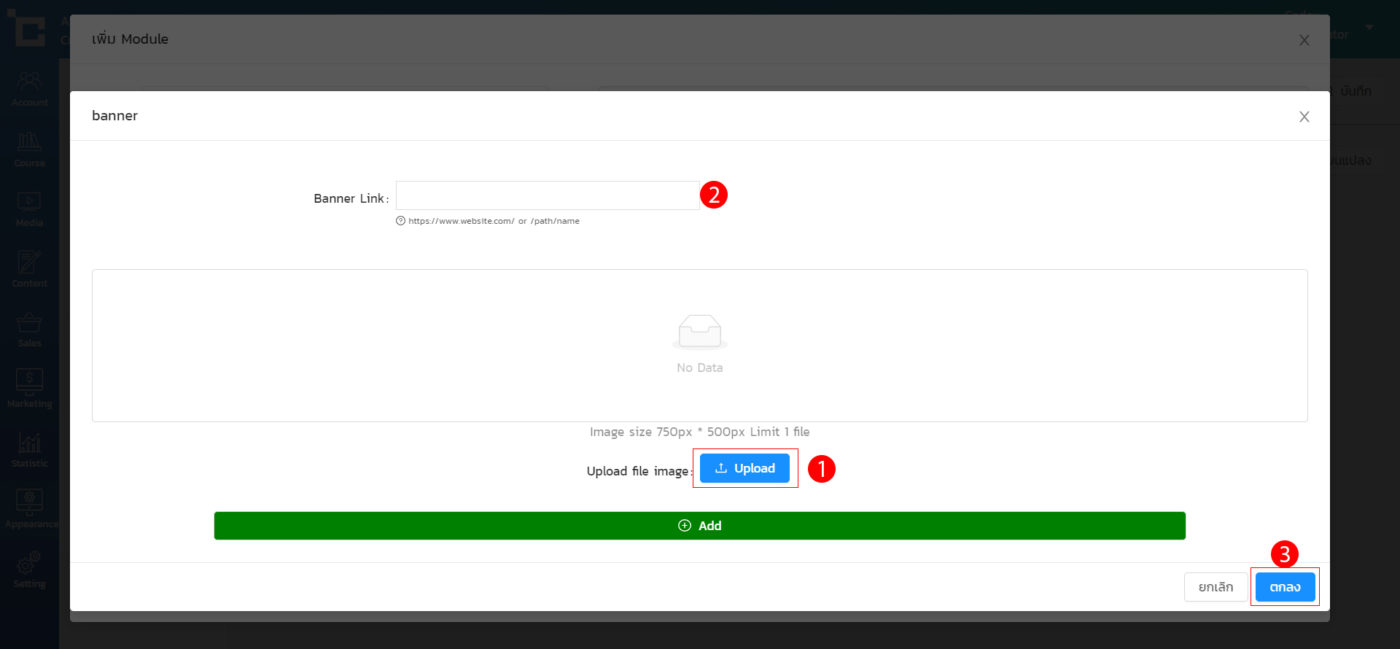Viewport: 1400px width, 649px height.
Task: Open the Account section in sidebar
Action: coord(29,88)
